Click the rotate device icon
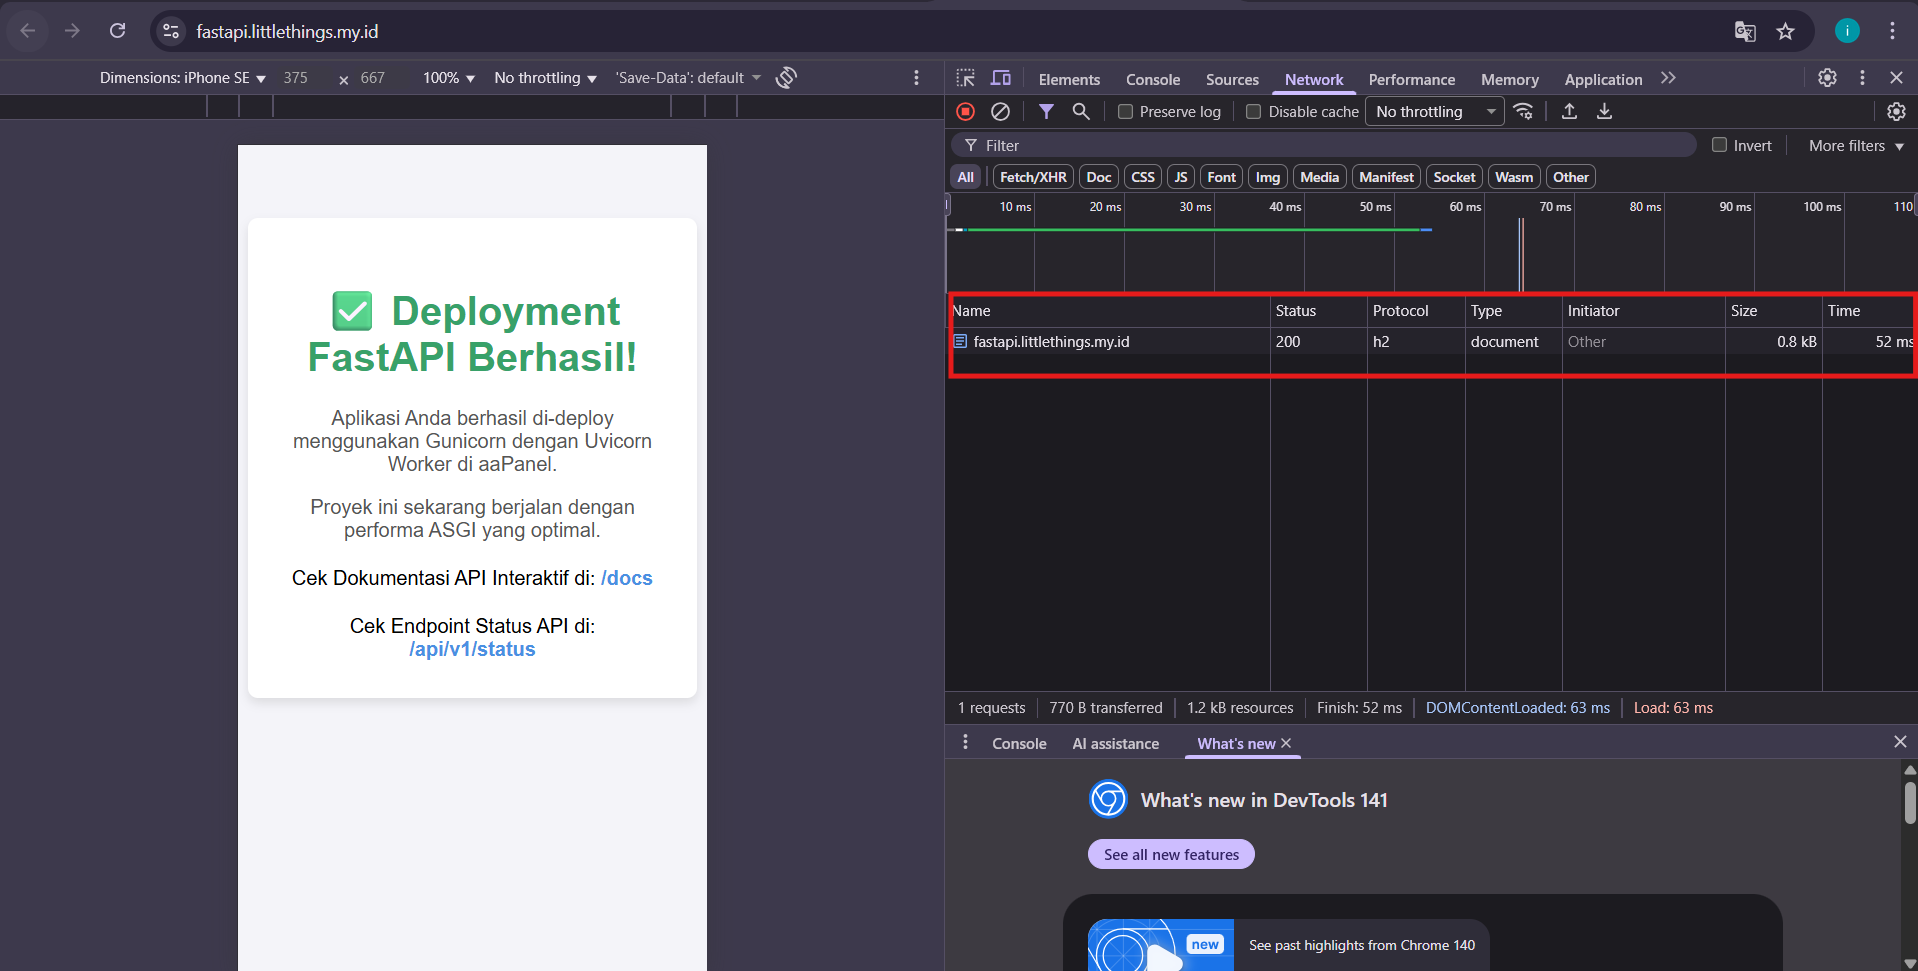Image resolution: width=1918 pixels, height=971 pixels. coord(786,77)
